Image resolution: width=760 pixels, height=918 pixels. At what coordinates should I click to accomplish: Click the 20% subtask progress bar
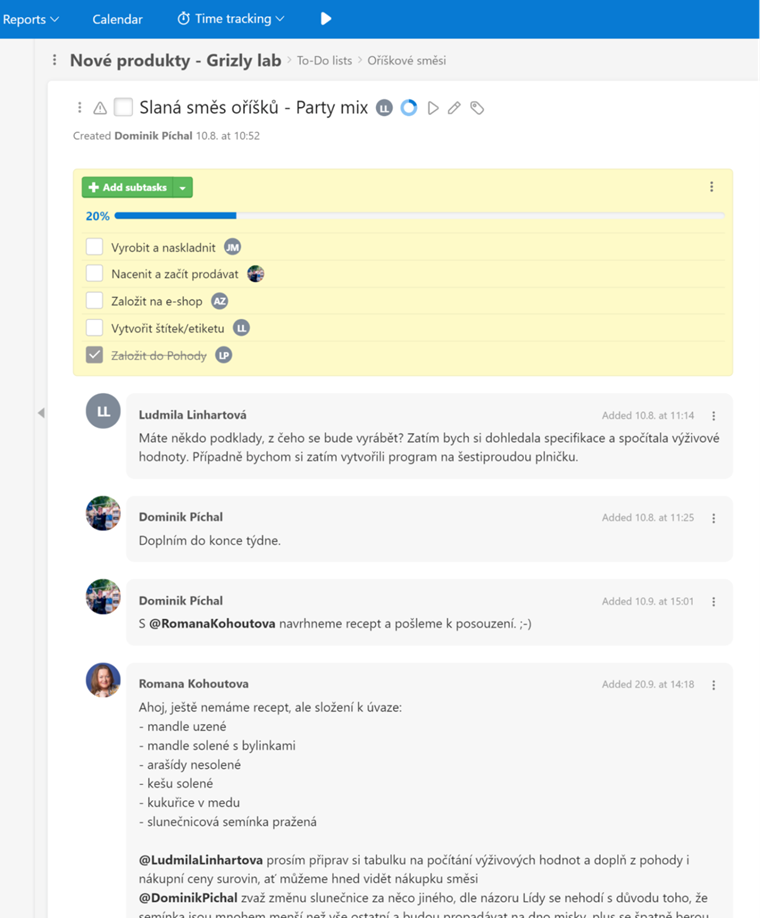[419, 215]
